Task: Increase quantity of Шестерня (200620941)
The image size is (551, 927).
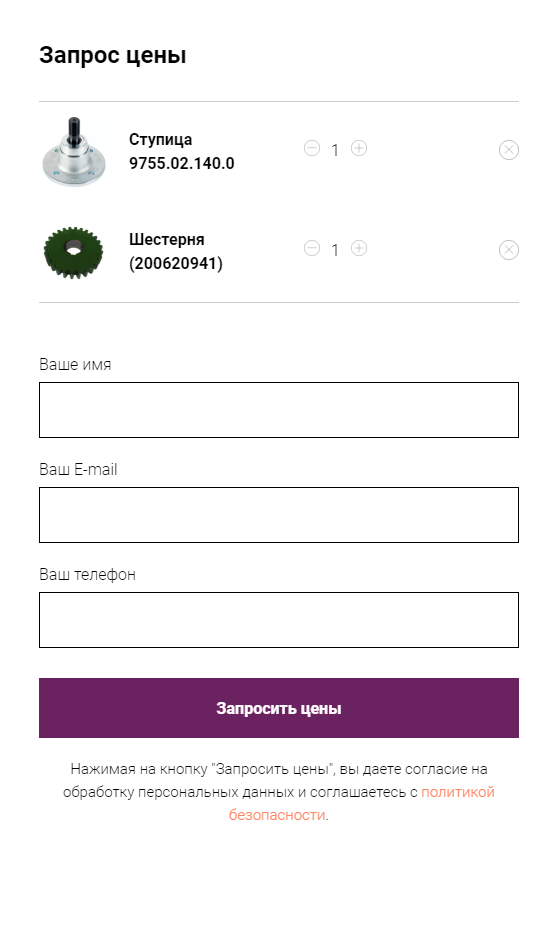Action: click(359, 248)
